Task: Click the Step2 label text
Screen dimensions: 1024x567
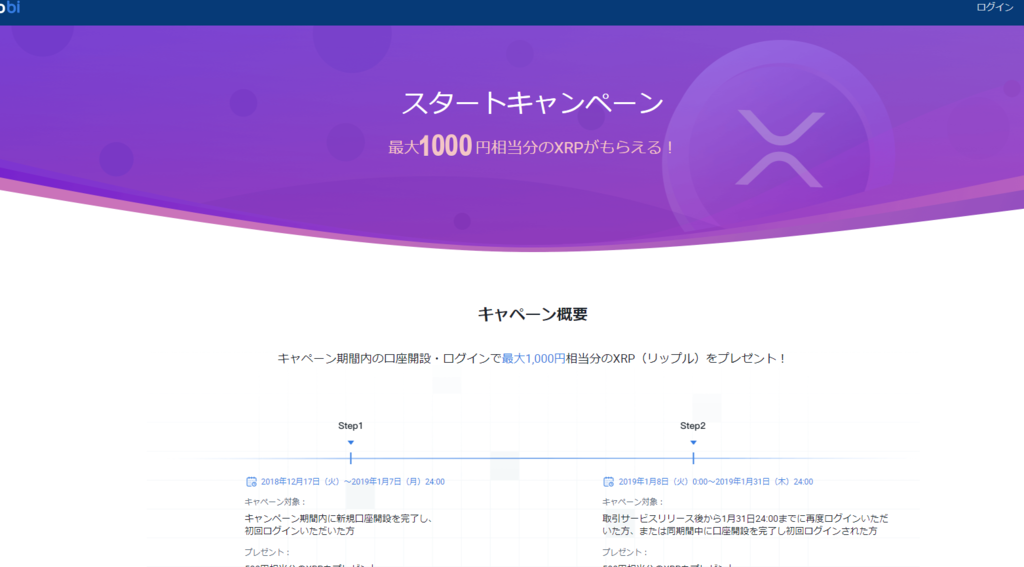Action: tap(693, 426)
